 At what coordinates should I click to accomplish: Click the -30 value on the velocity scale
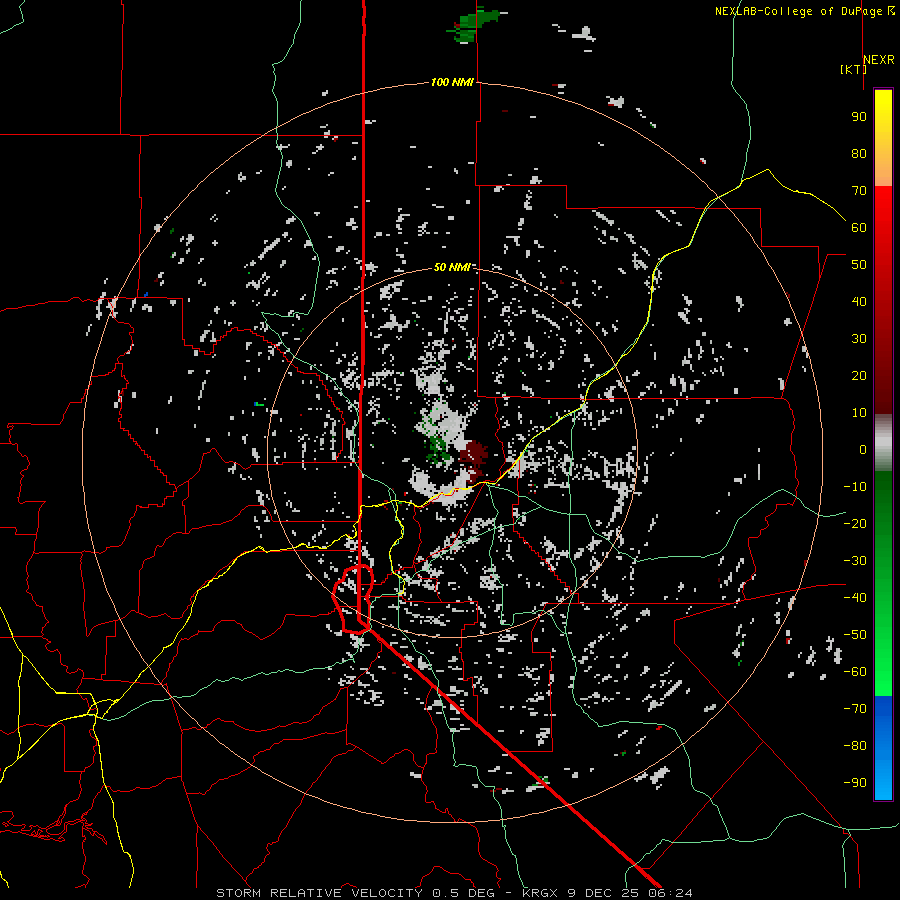pyautogui.click(x=855, y=561)
